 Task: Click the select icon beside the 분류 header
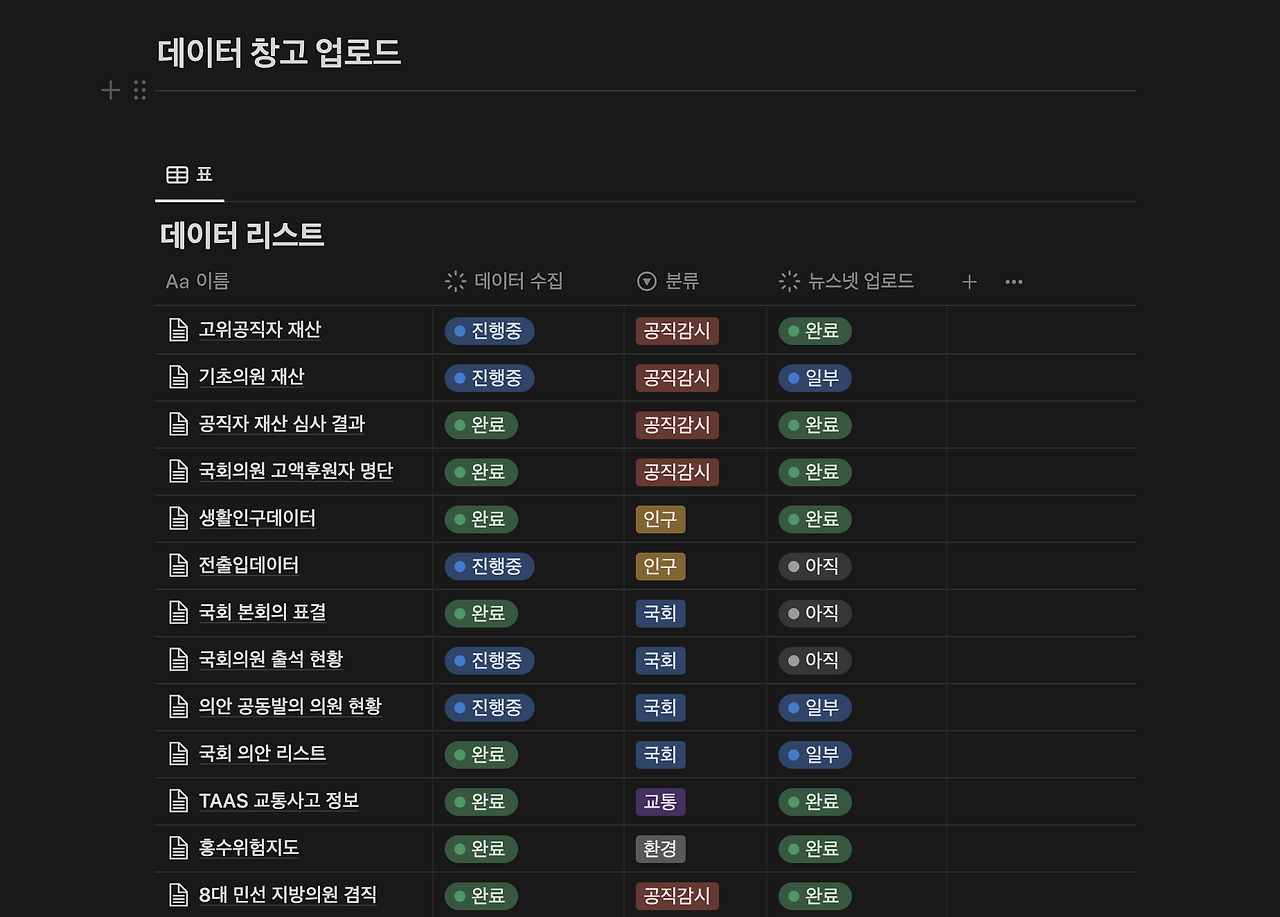[x=646, y=281]
